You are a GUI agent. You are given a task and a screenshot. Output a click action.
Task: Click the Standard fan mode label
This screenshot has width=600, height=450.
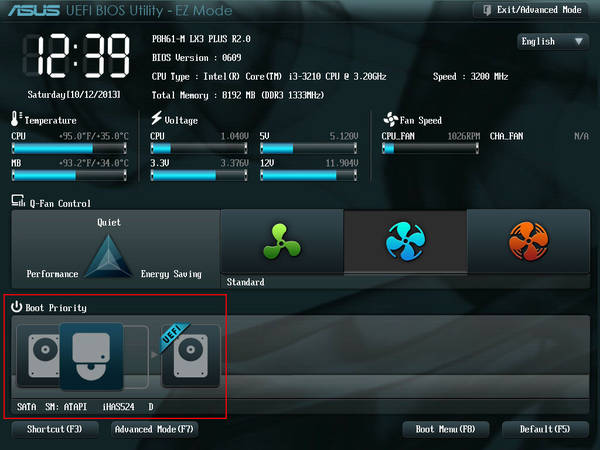tap(245, 282)
